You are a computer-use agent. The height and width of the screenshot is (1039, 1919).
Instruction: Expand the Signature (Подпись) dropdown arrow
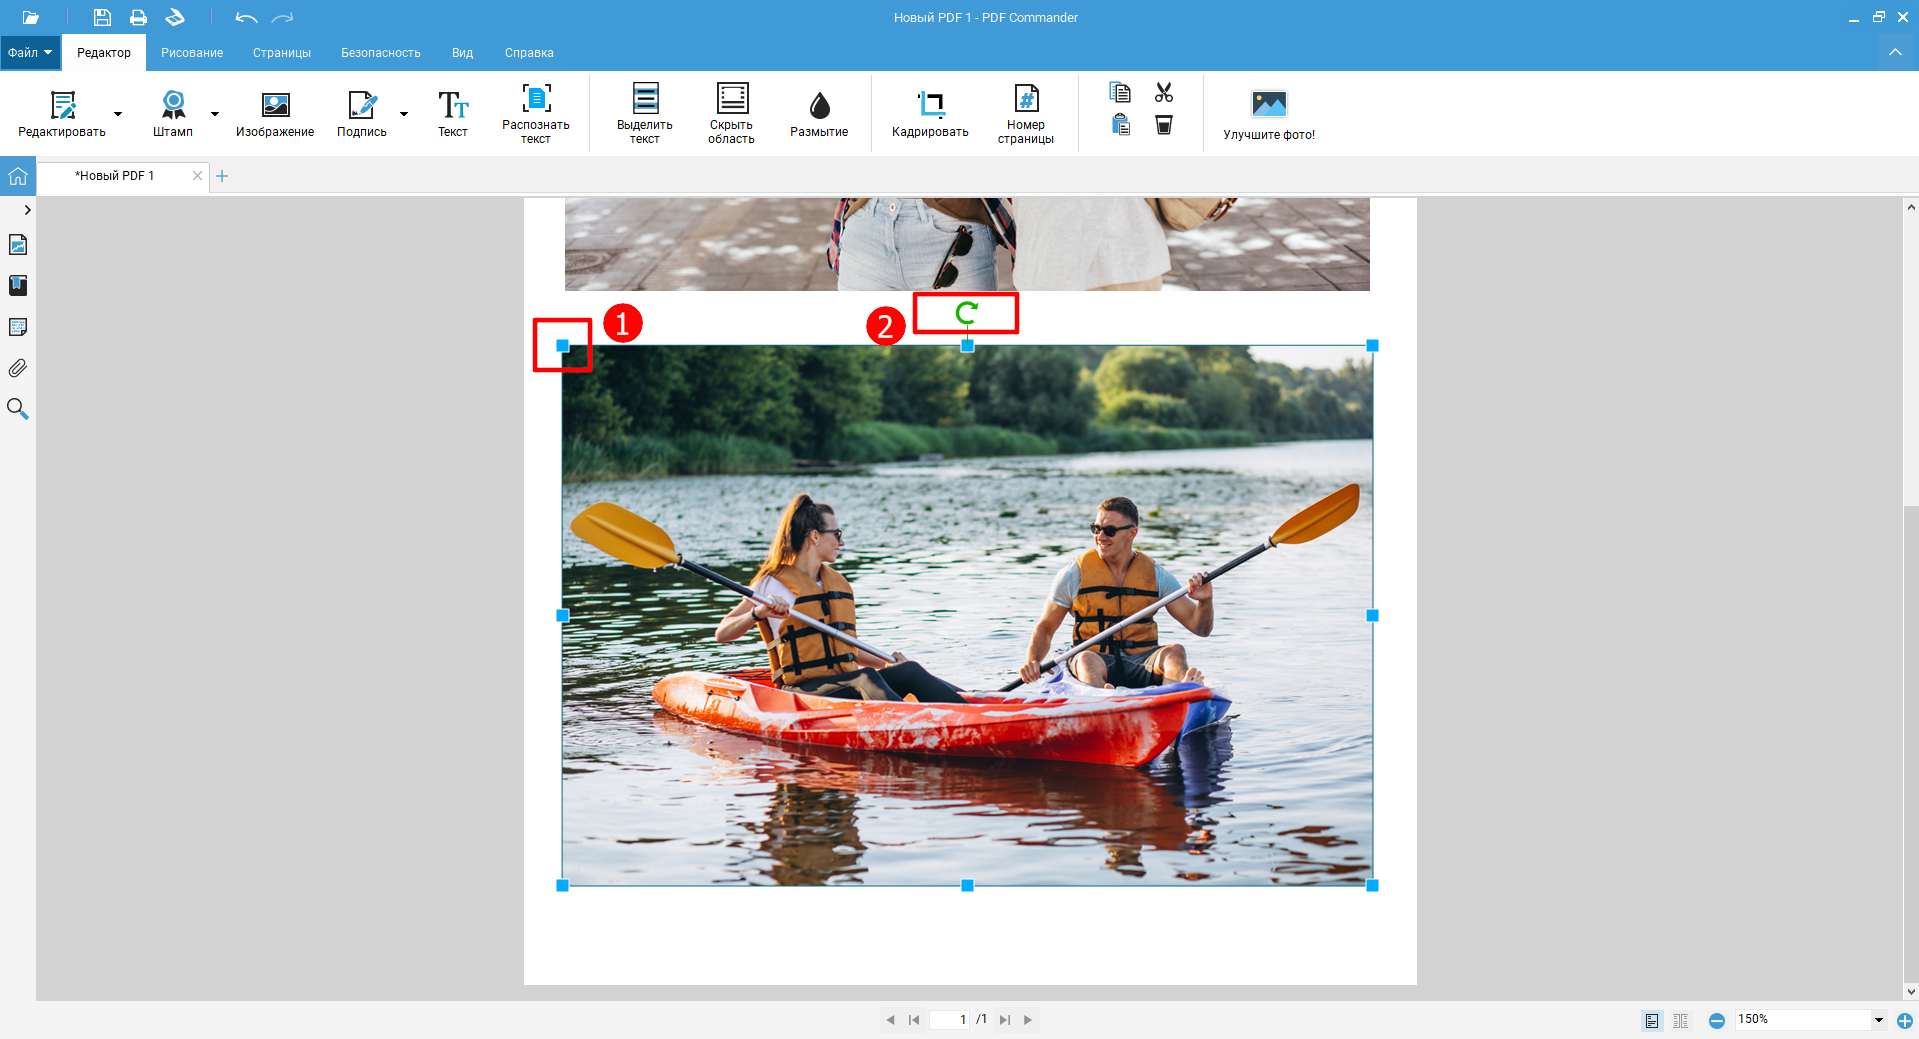tap(404, 114)
